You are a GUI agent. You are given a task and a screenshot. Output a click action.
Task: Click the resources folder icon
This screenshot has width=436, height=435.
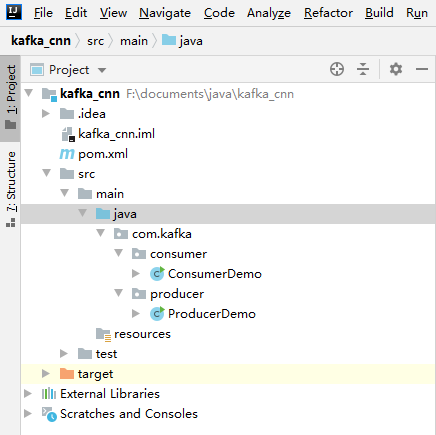(103, 335)
